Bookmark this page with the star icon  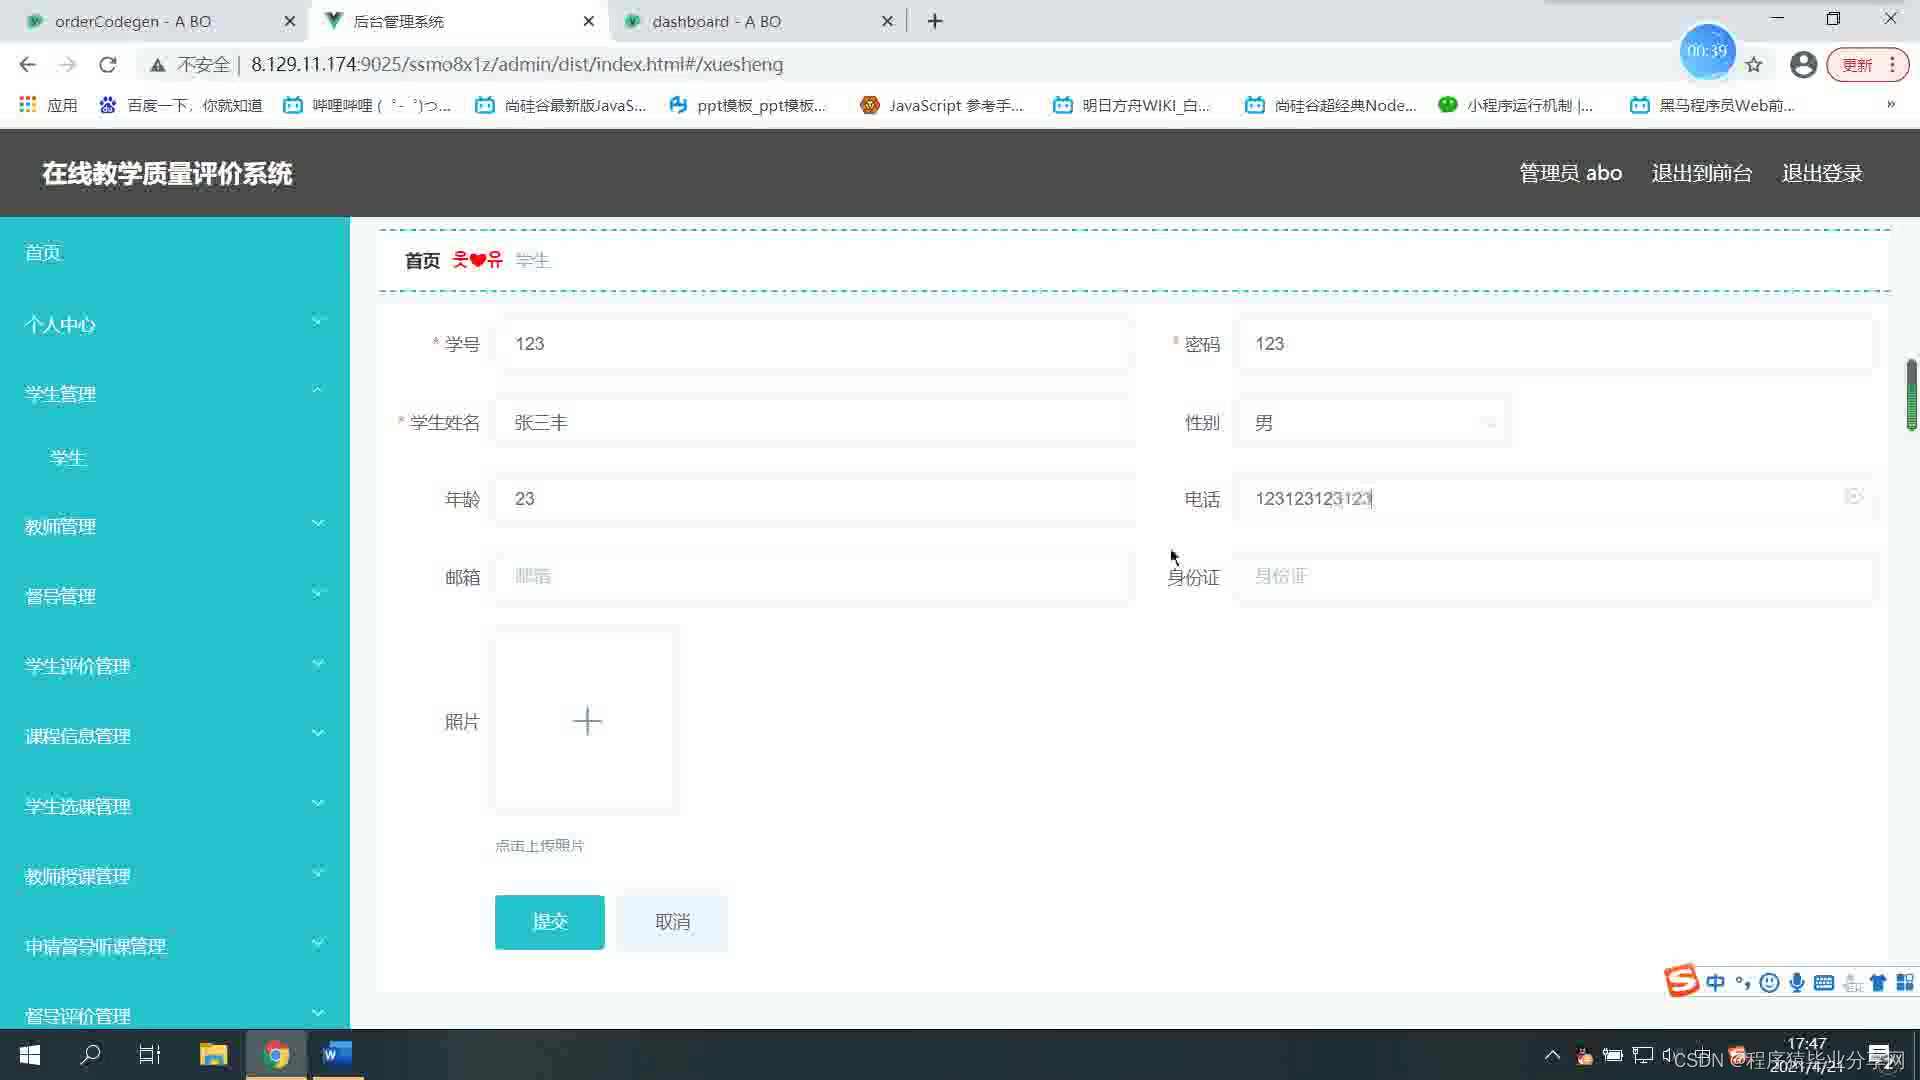(1754, 65)
